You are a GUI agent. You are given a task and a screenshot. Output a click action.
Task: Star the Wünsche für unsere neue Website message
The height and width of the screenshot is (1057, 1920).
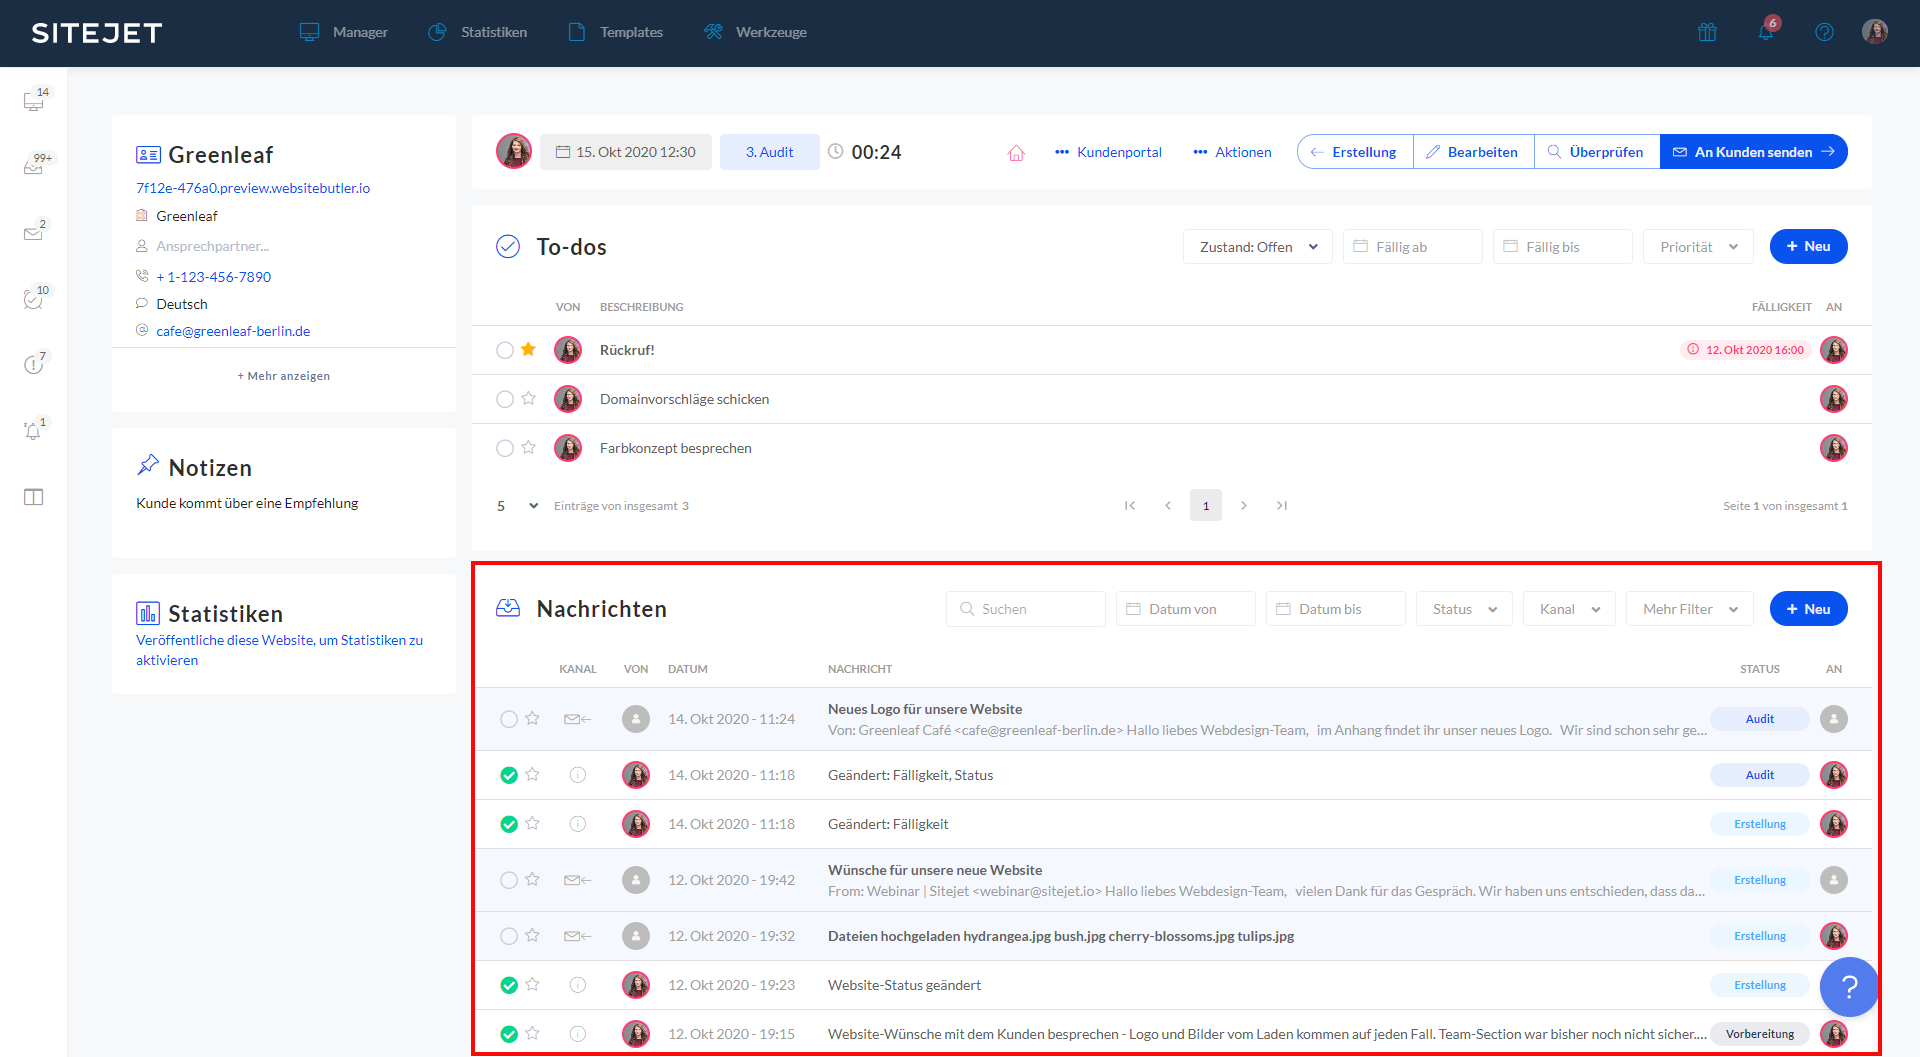[532, 879]
